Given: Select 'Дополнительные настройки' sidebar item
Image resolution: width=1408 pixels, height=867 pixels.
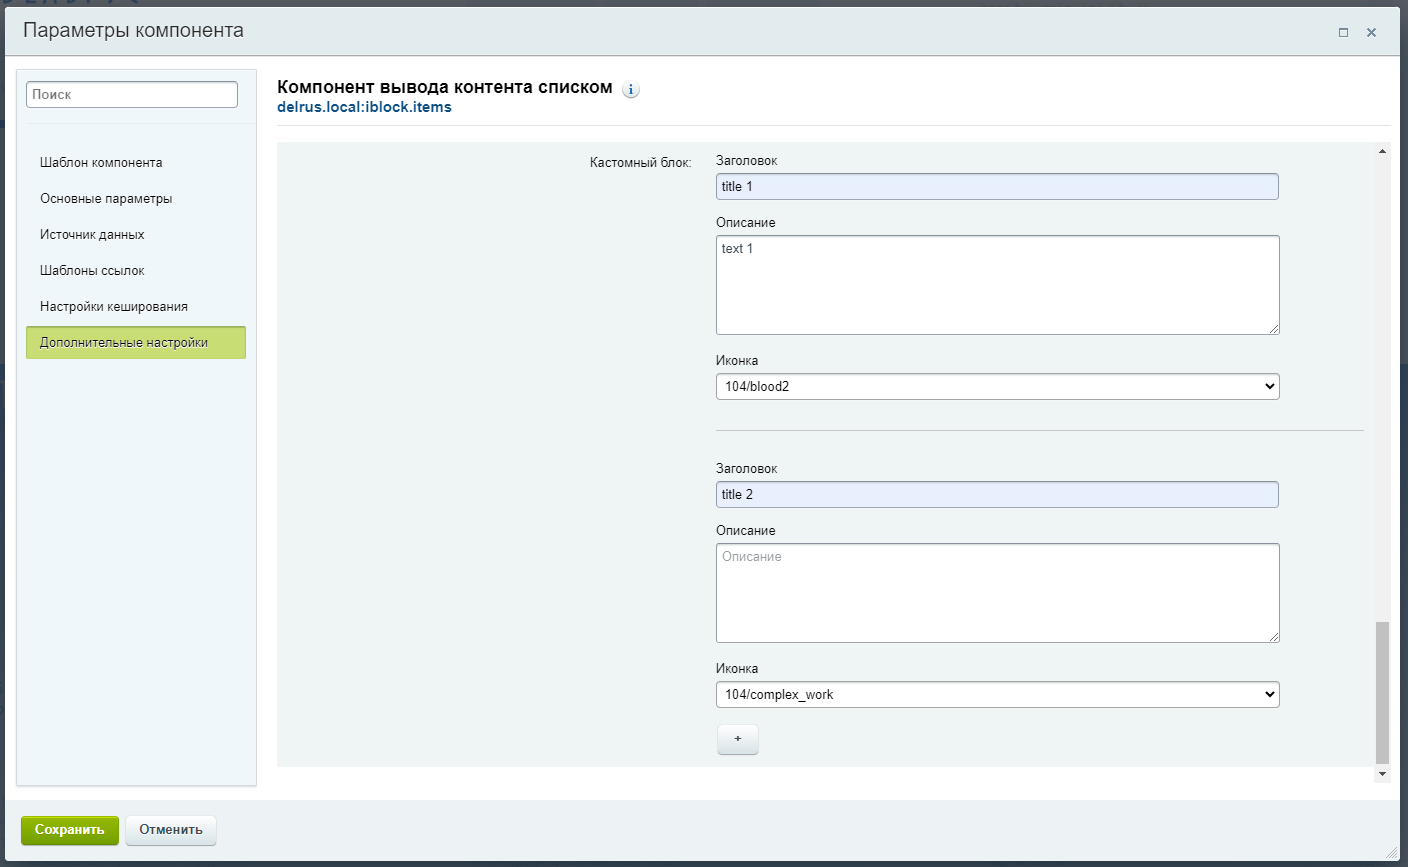Looking at the screenshot, I should tap(124, 342).
